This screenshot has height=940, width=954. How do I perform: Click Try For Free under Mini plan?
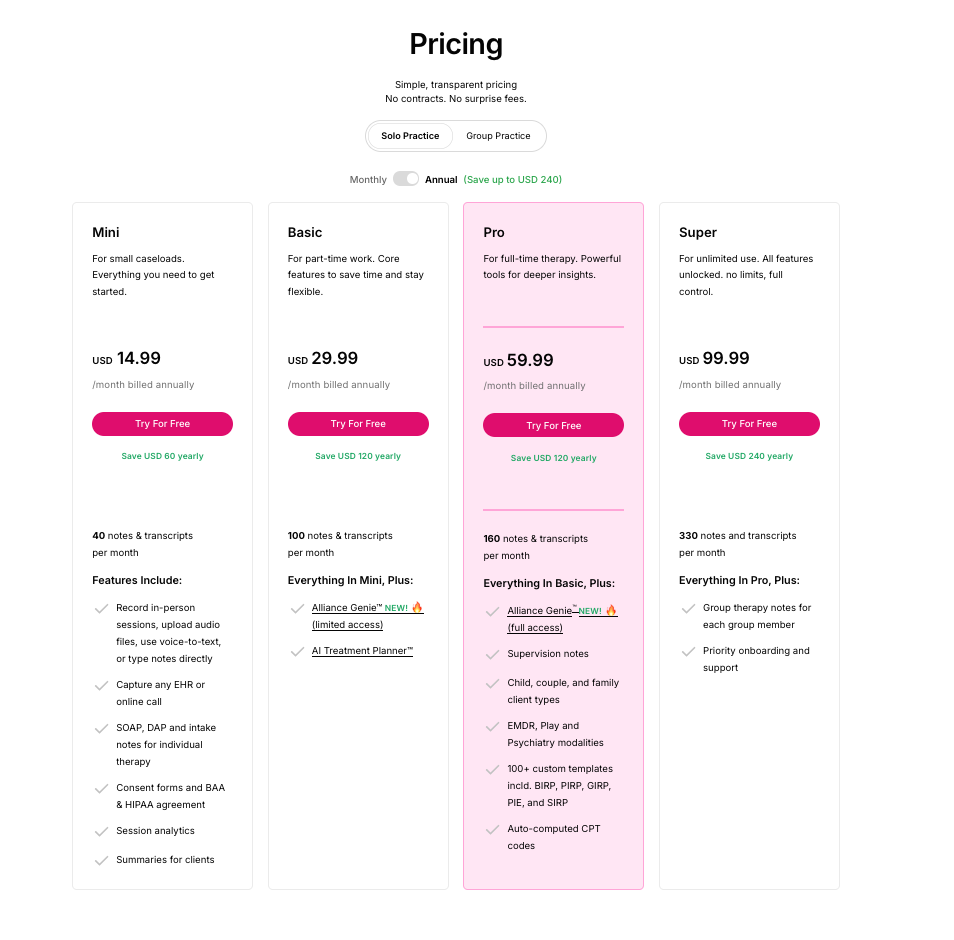[x=162, y=424]
